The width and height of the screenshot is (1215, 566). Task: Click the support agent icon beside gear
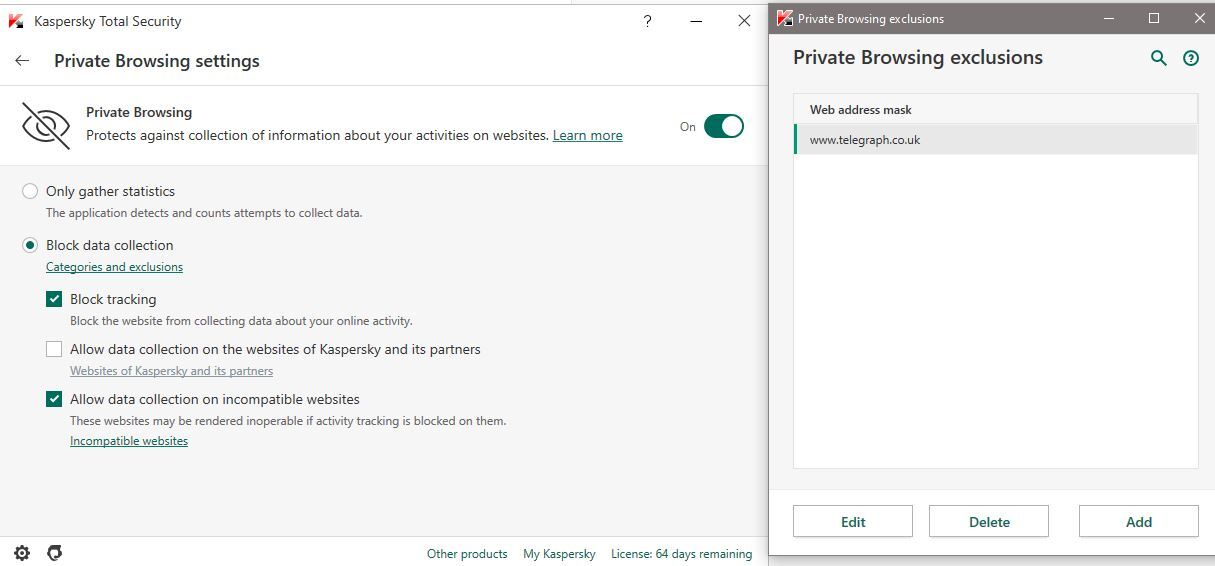55,553
